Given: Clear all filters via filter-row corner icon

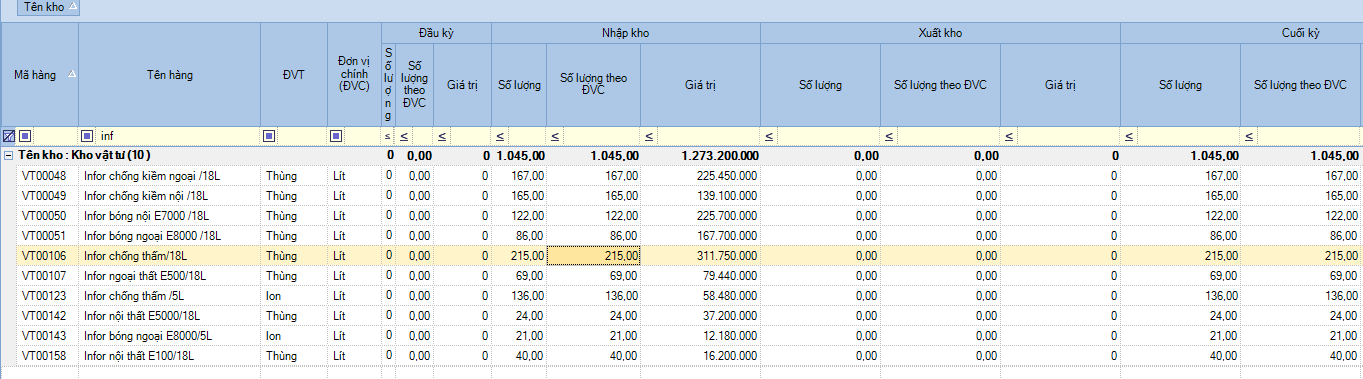Looking at the screenshot, I should click(x=8, y=136).
